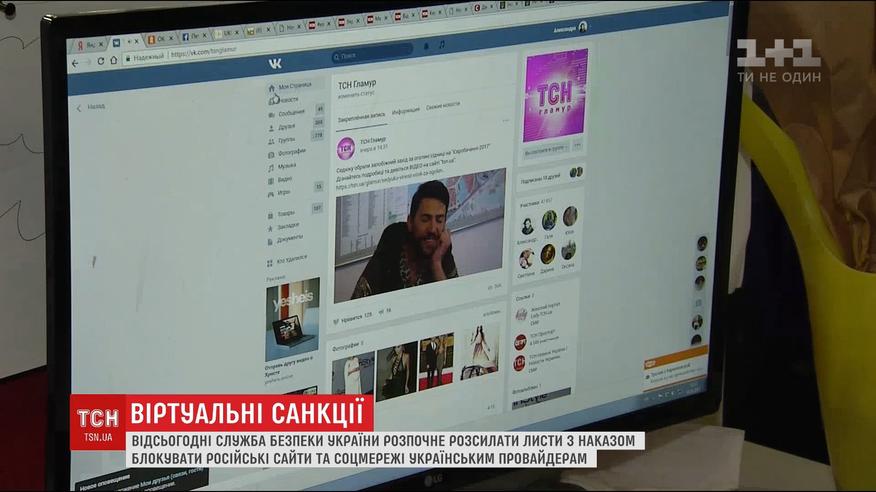Switch to the Facebook browser tab
876x492 pixels.
193,36
